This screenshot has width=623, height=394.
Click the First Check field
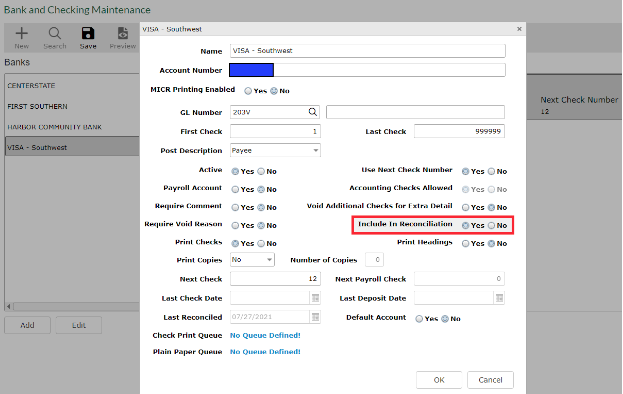pyautogui.click(x=275, y=131)
